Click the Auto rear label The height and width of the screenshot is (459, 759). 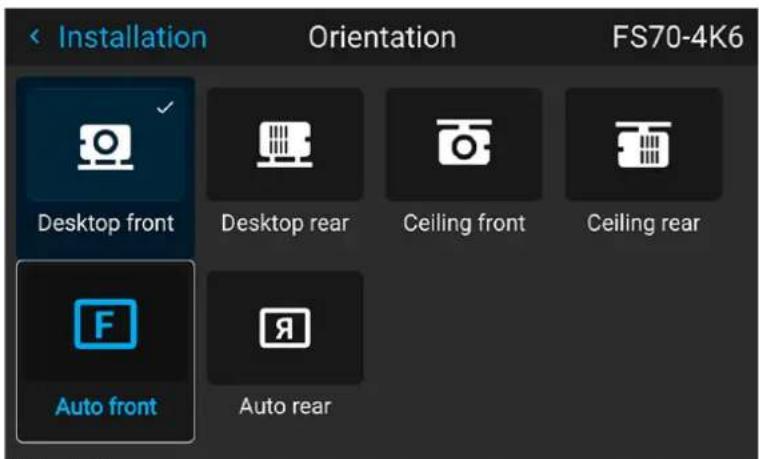tap(285, 406)
